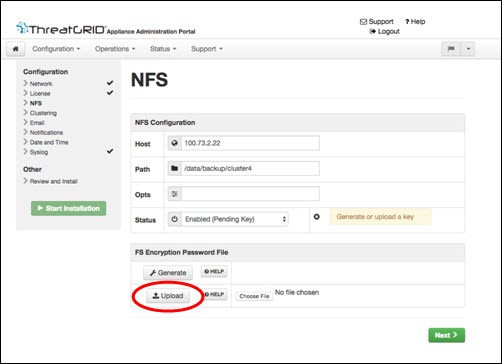Screen dimensions: 502x364
Task: Click the options icon beside Opts field
Action: pos(174,194)
